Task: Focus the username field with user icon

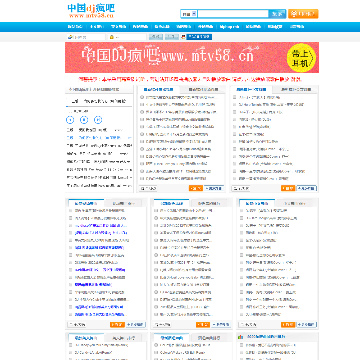Action: (86, 37)
